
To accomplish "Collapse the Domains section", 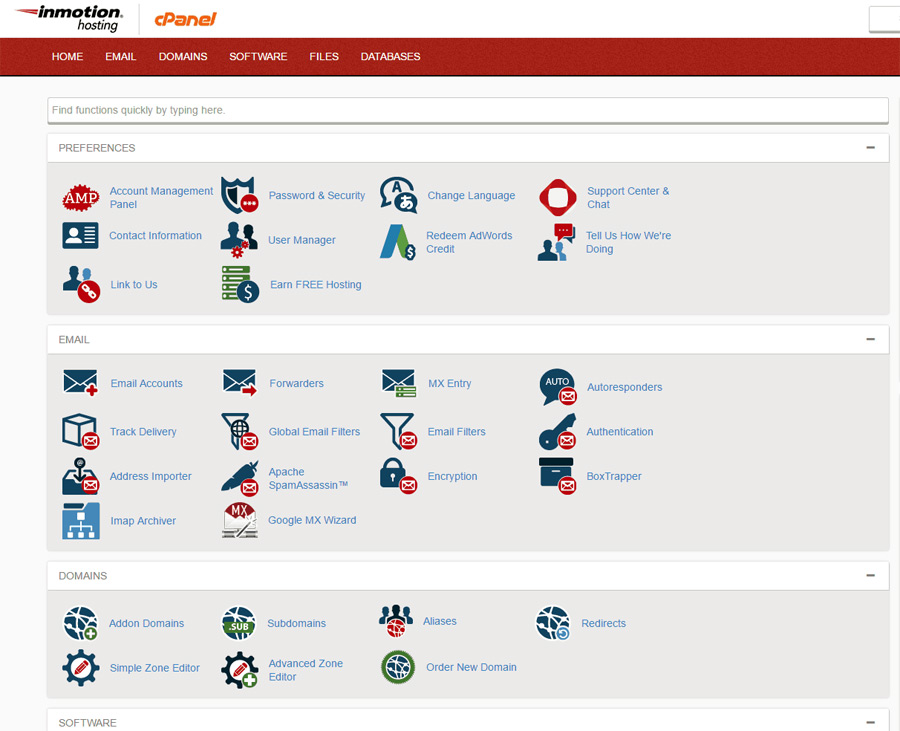I will click(x=870, y=576).
